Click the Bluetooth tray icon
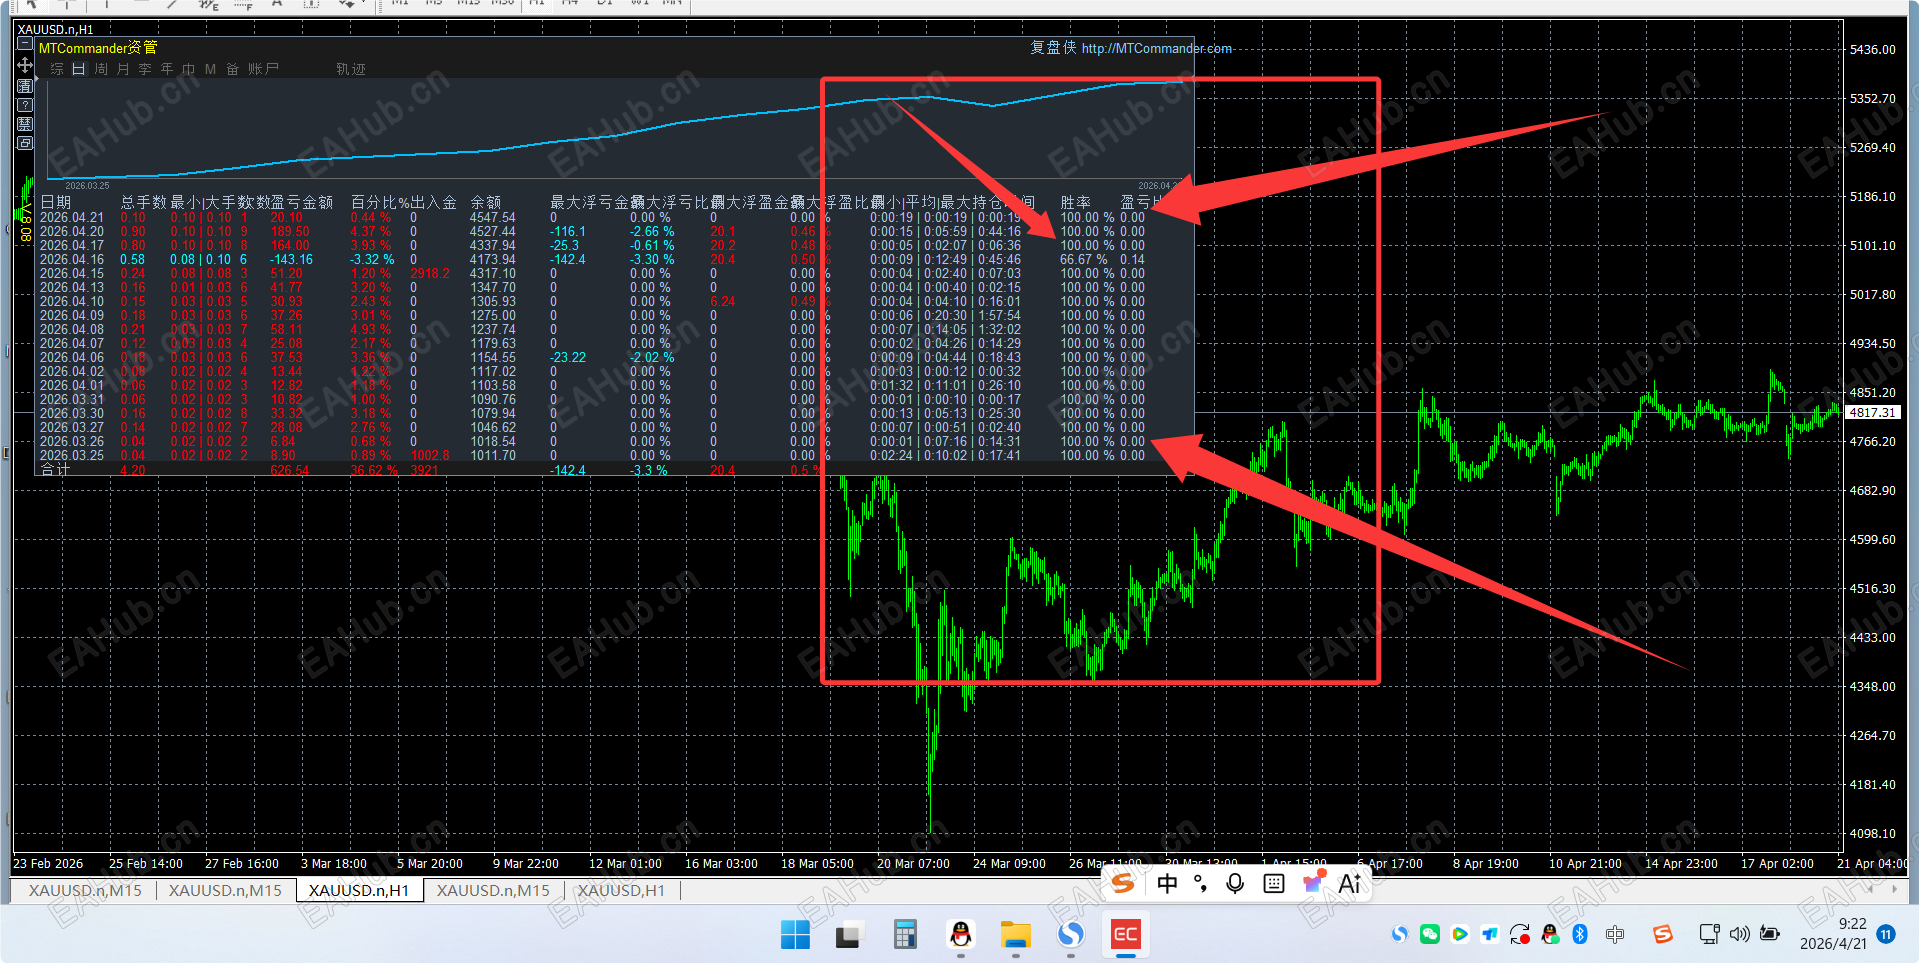This screenshot has width=1919, height=963. [1580, 934]
